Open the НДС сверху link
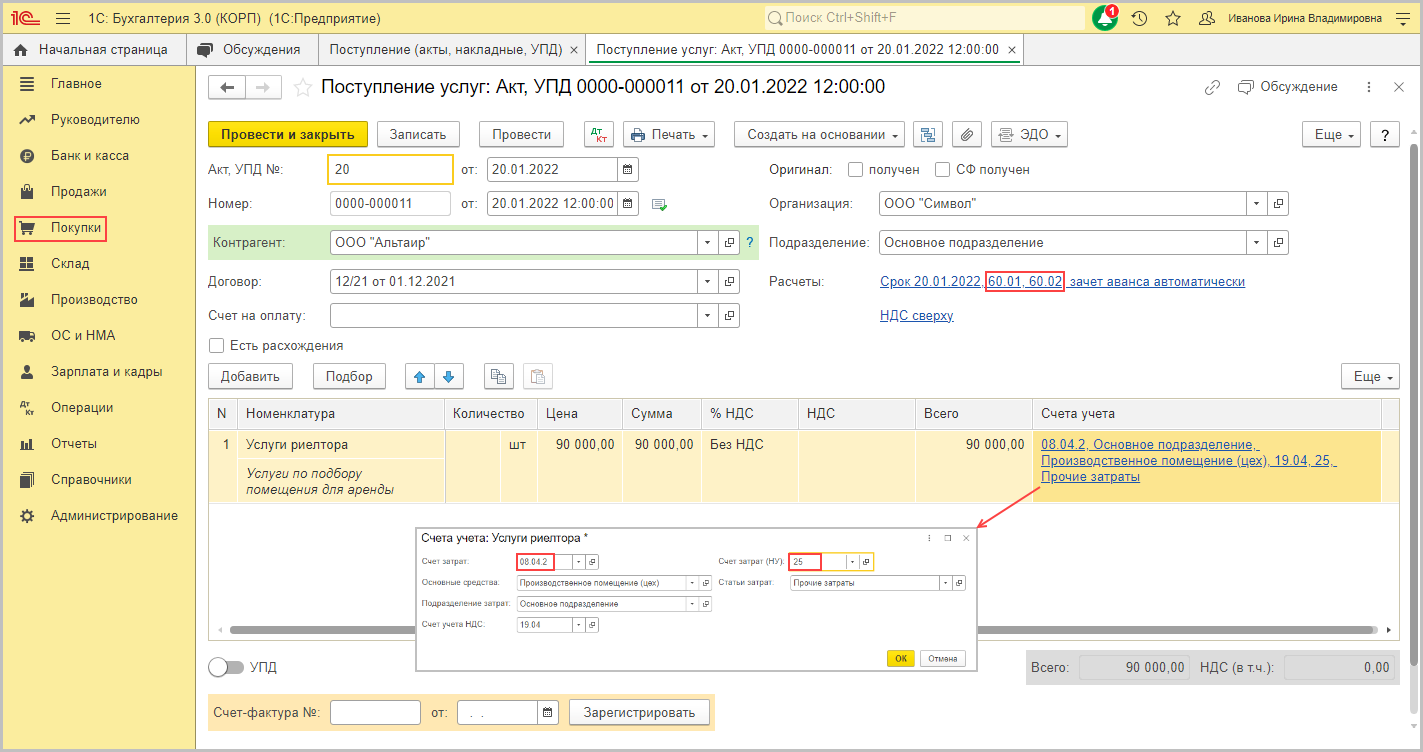Screen dimensions: 1423x752 (916, 316)
